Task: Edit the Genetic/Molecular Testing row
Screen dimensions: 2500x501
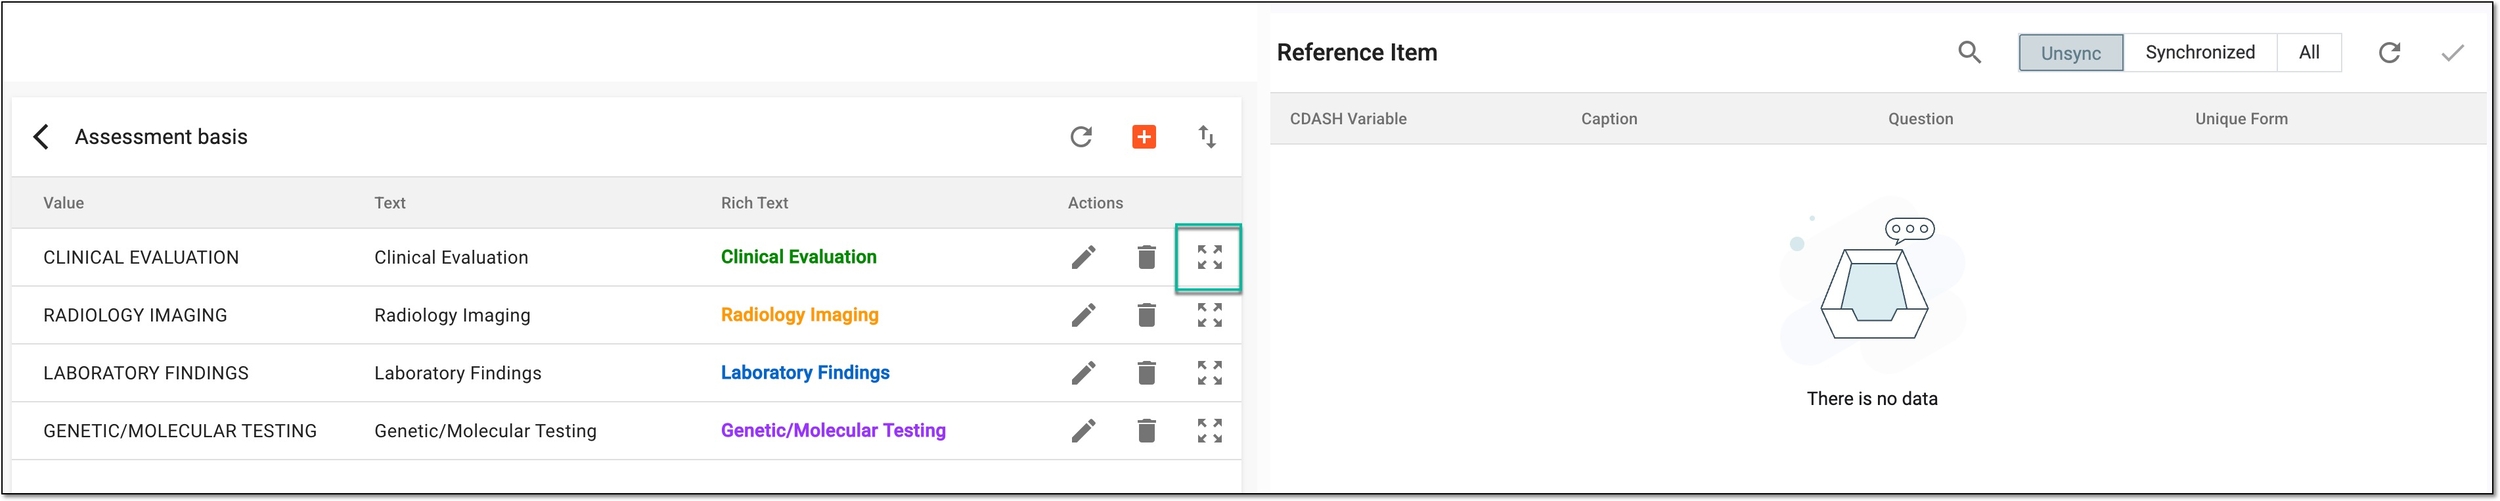Action: pos(1083,431)
